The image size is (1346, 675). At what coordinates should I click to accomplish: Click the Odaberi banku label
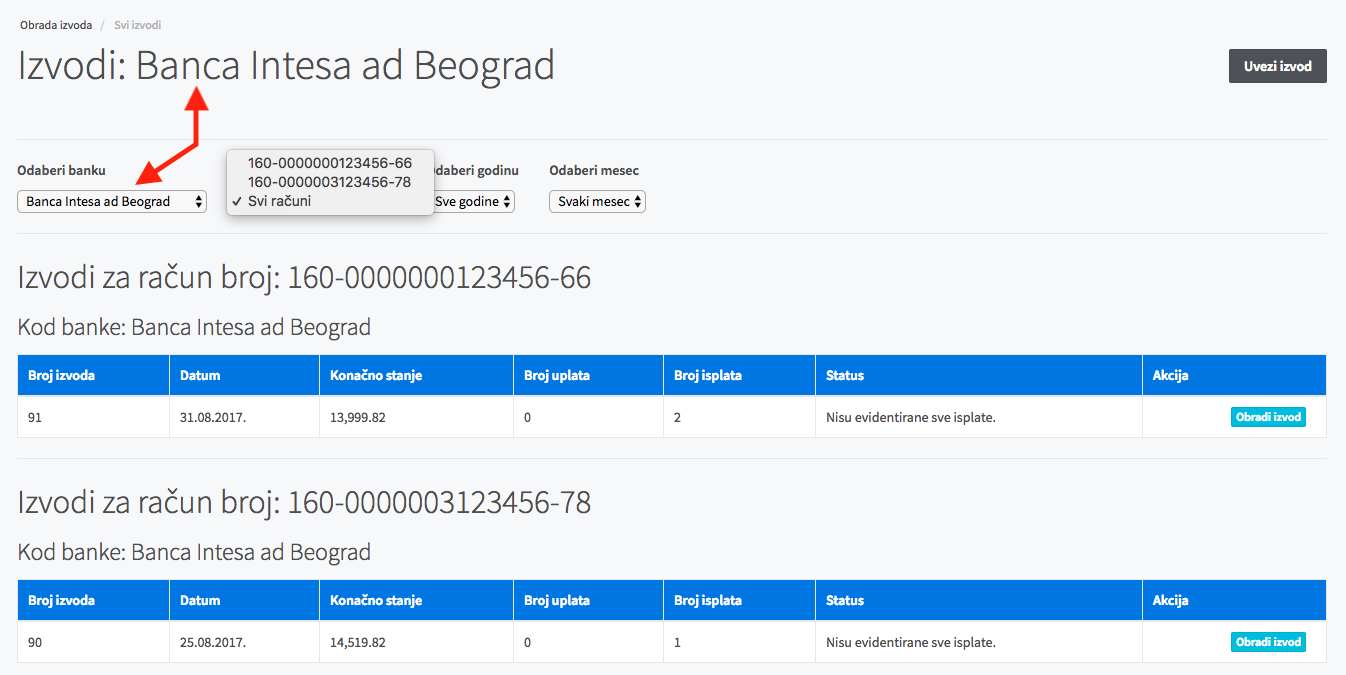pos(61,171)
